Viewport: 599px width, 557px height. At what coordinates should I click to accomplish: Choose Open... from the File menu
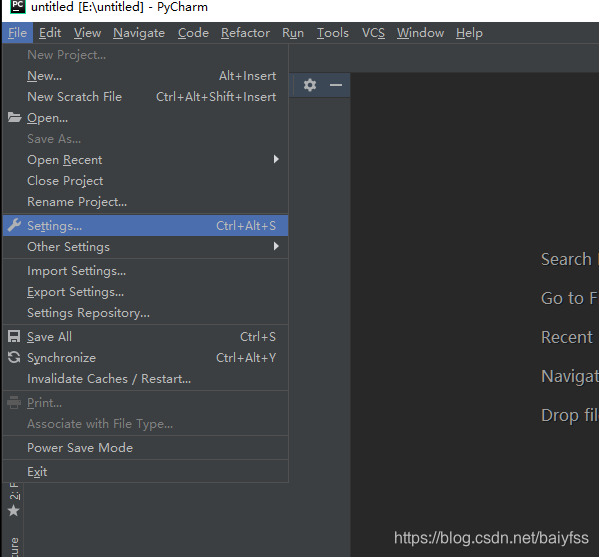point(145,118)
